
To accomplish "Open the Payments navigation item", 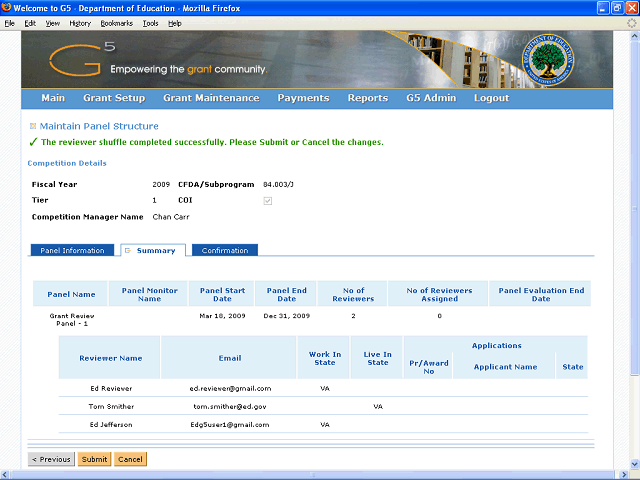I will click(303, 98).
